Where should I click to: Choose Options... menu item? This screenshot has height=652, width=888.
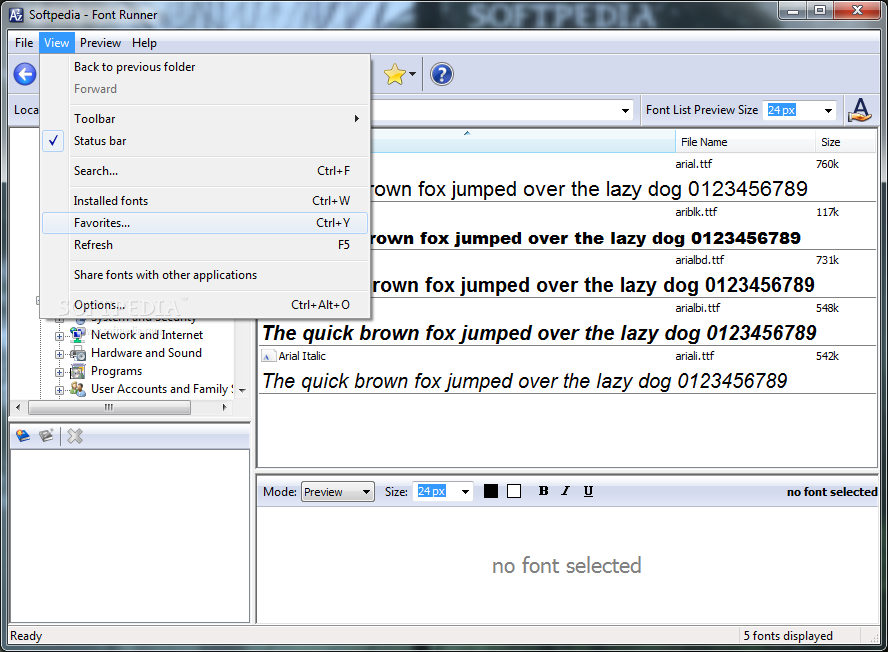[x=205, y=305]
